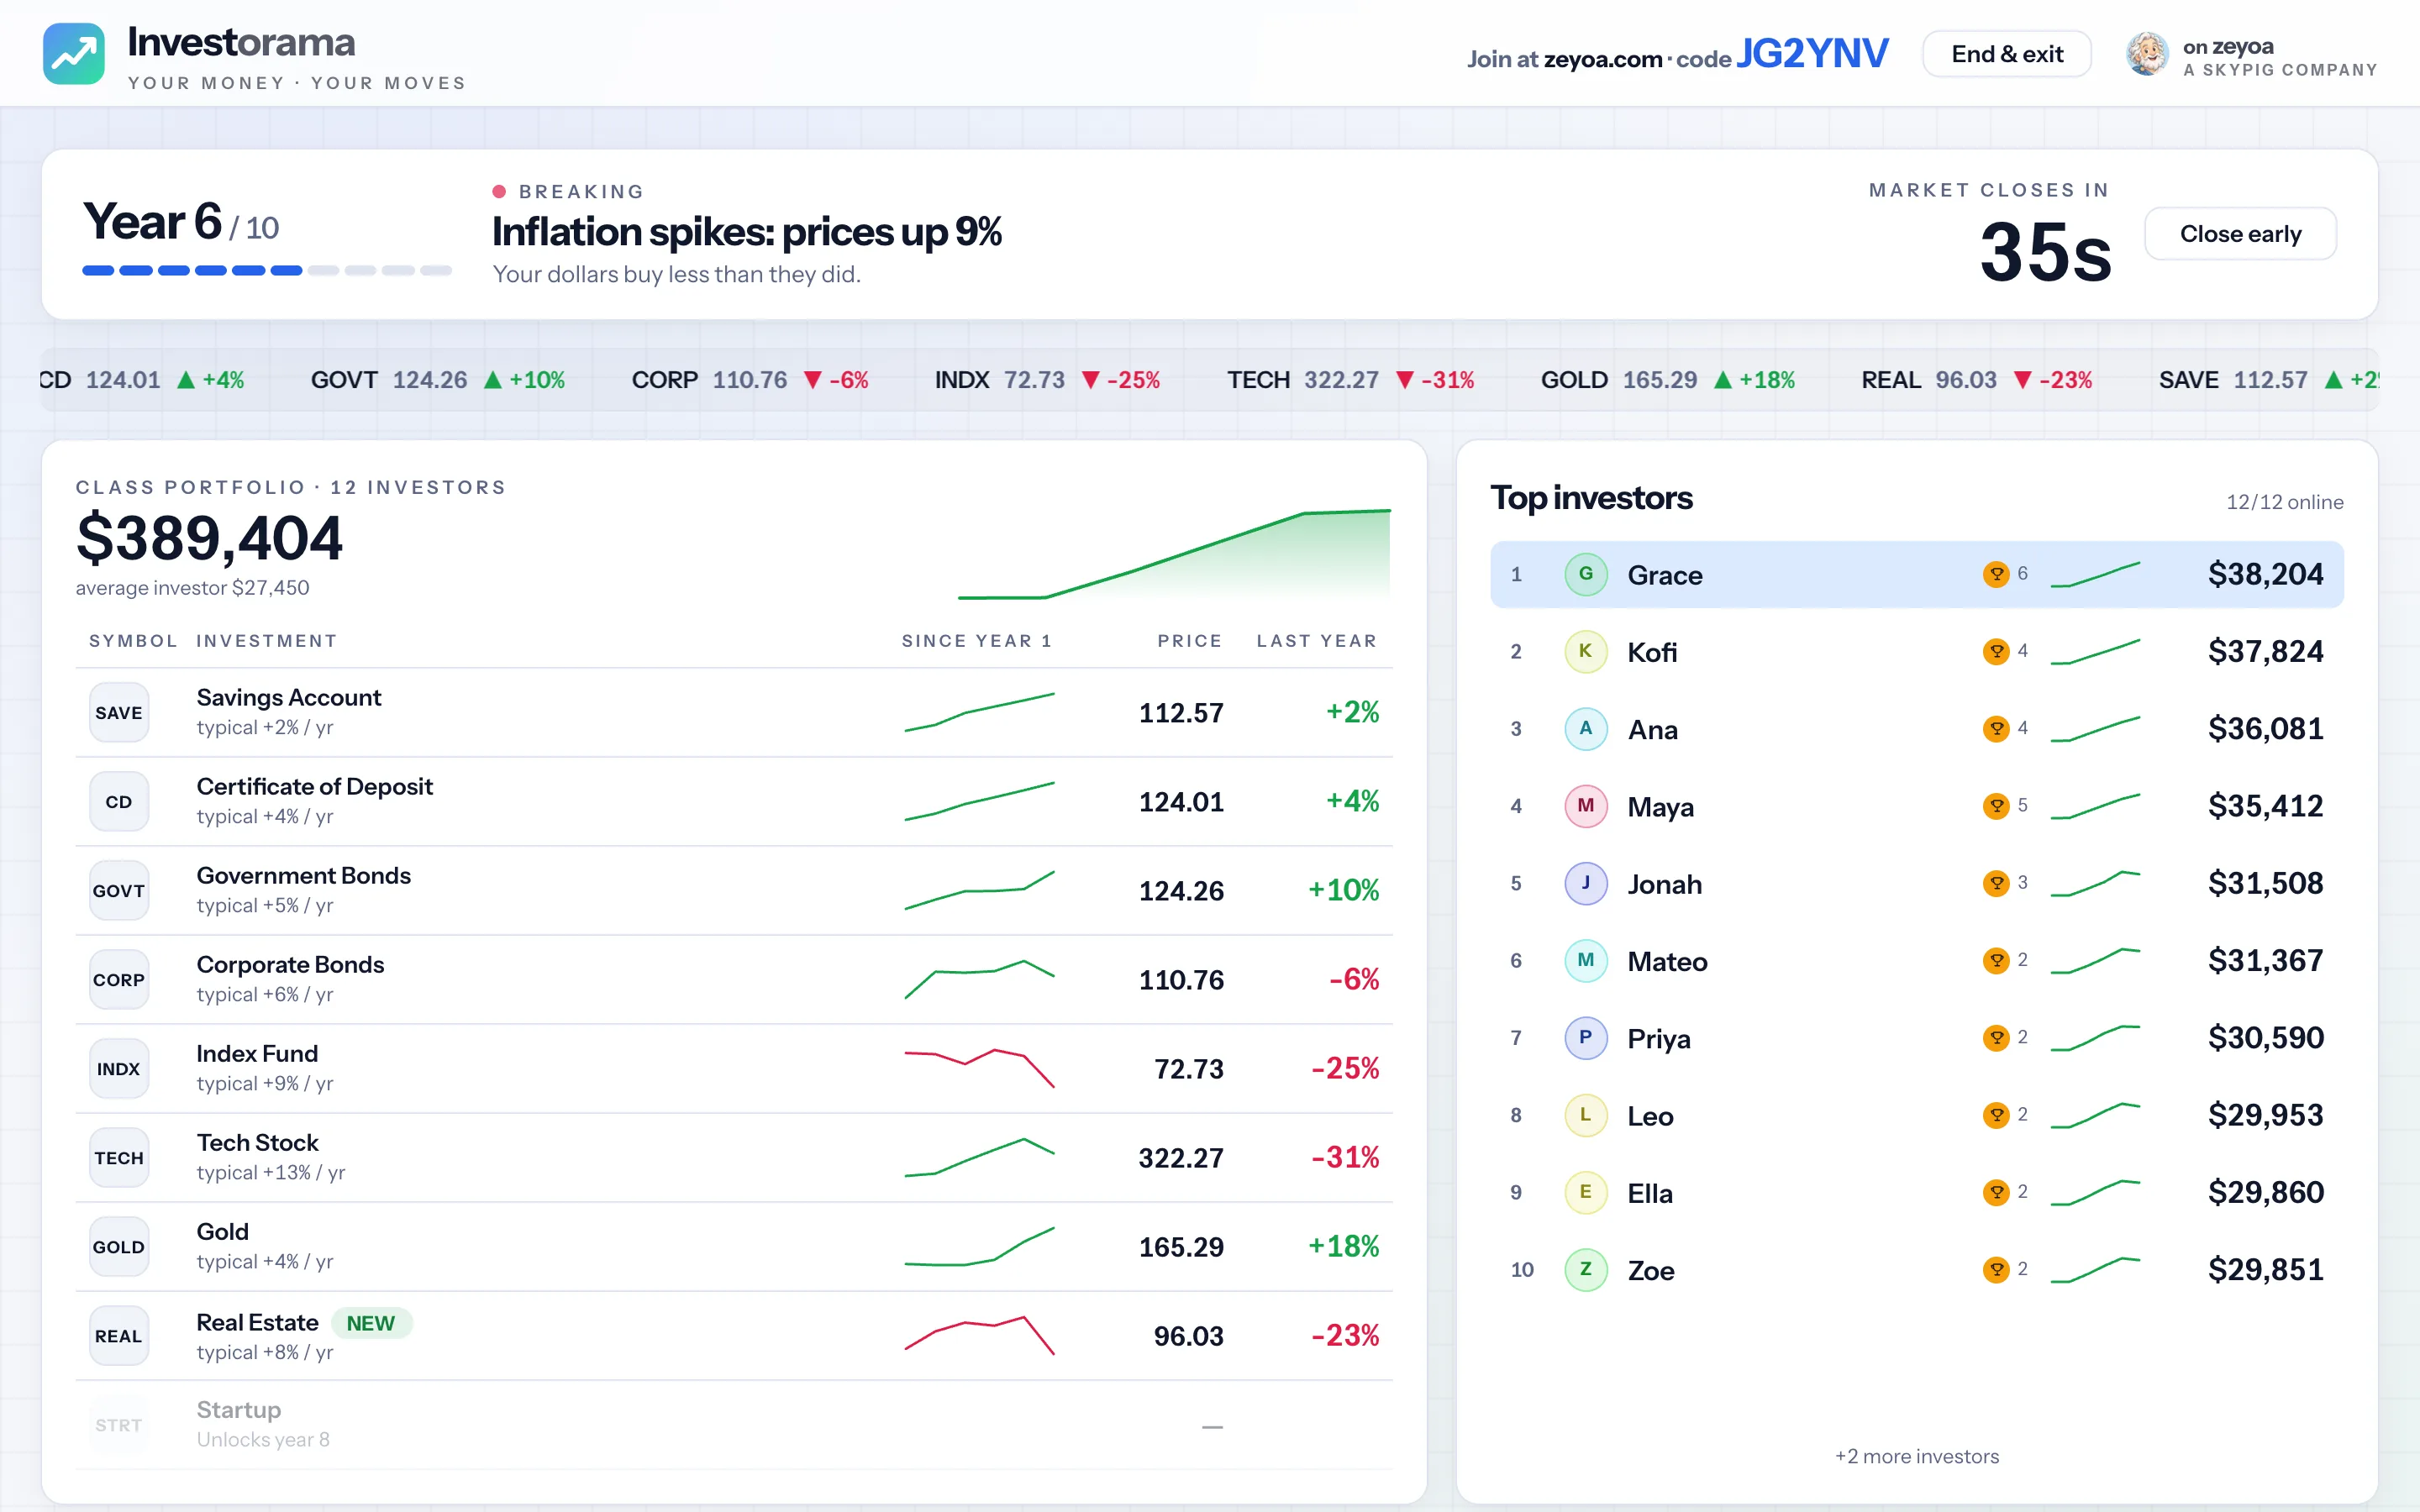Click Maya's avatar circle
The image size is (2420, 1512).
[x=1586, y=806]
